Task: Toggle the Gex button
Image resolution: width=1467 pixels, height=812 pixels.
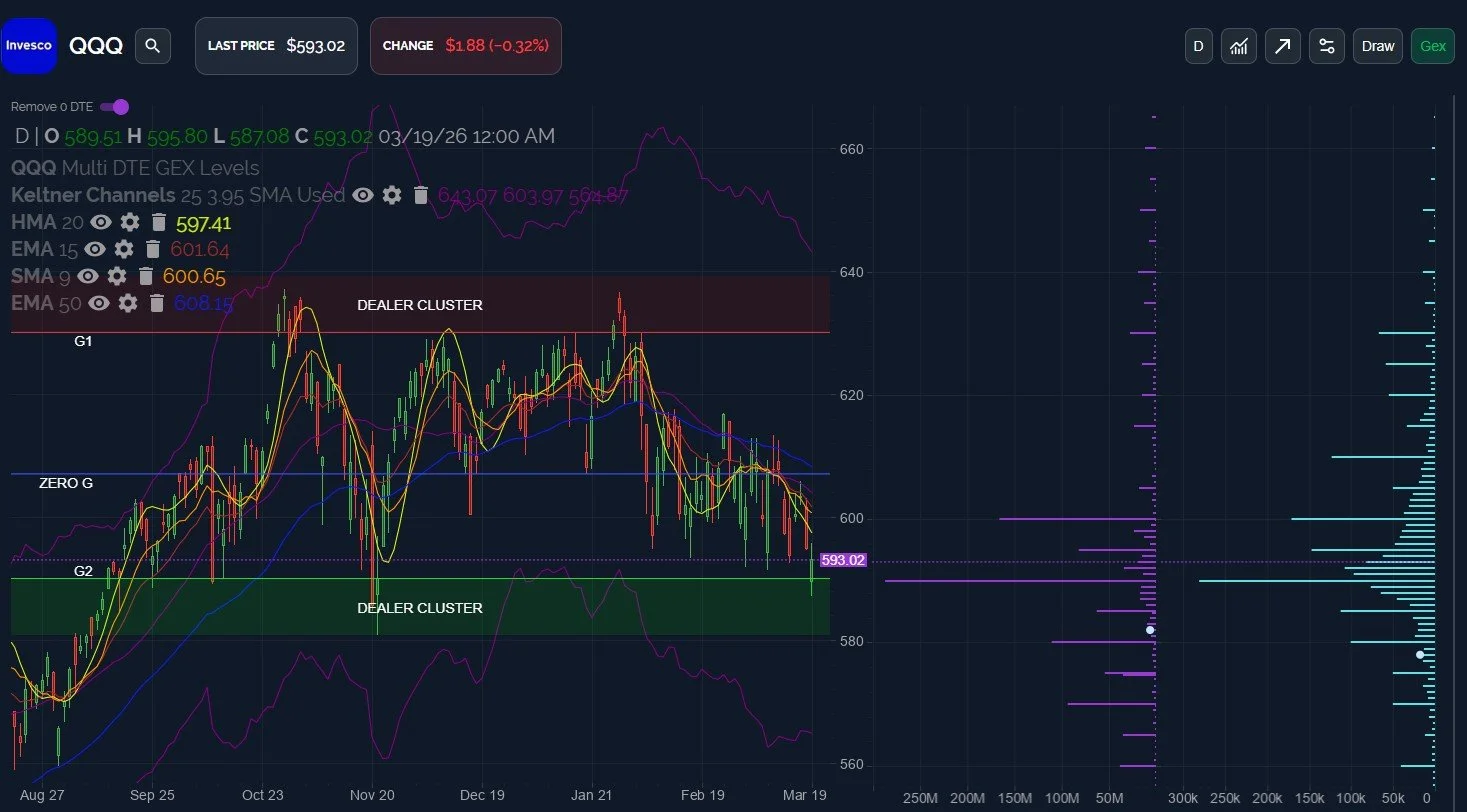Action: [1433, 46]
